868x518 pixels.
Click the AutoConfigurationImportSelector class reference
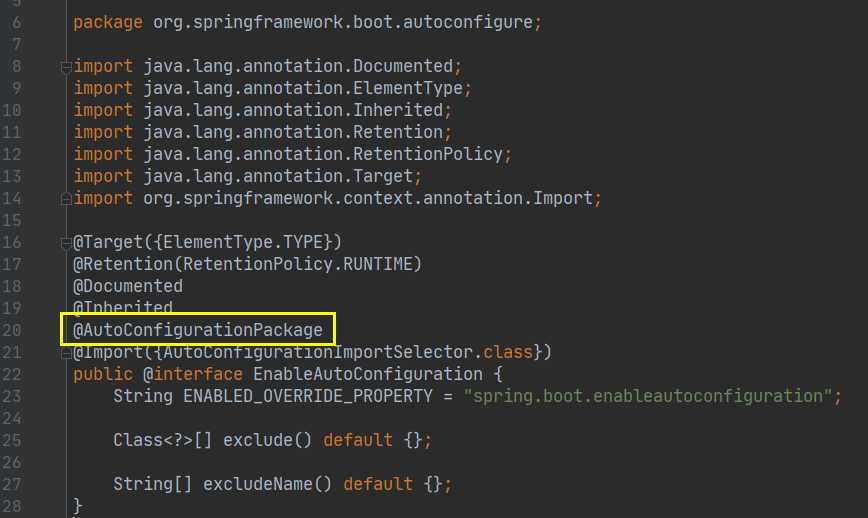[x=318, y=352]
